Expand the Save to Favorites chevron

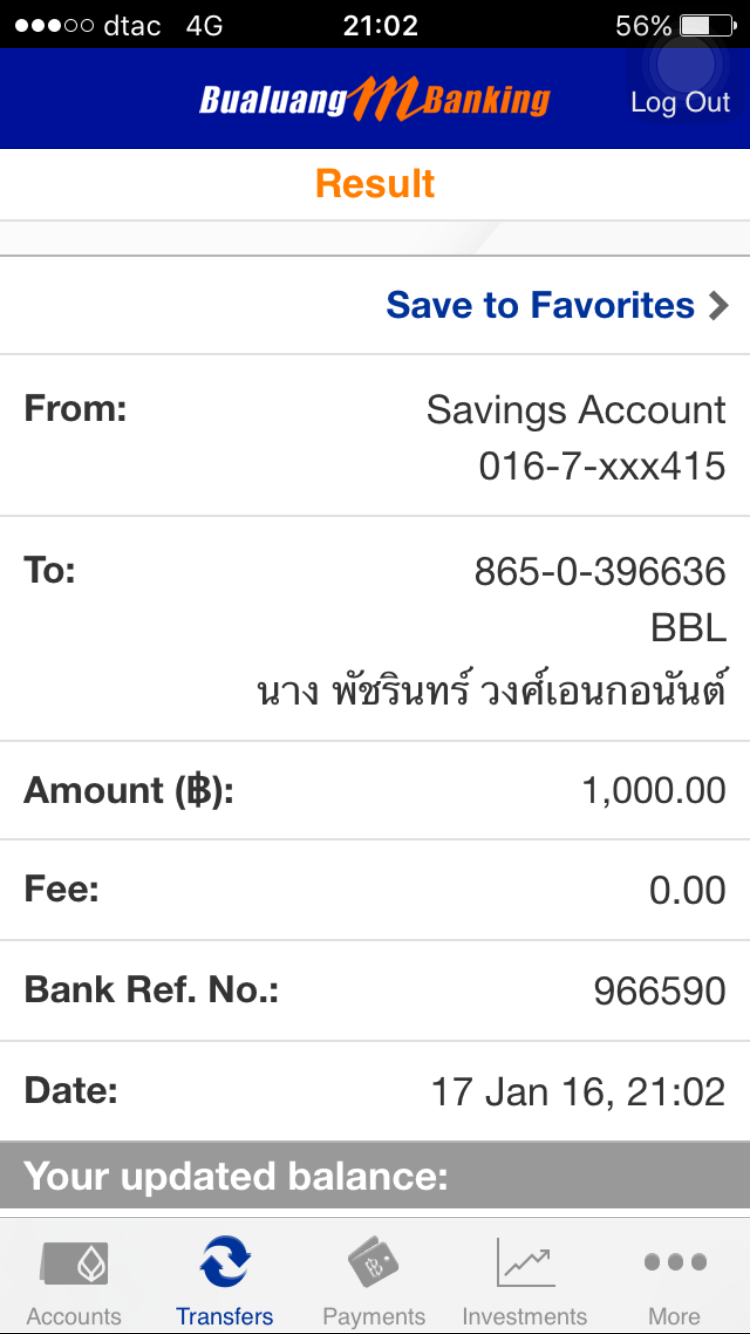(718, 305)
